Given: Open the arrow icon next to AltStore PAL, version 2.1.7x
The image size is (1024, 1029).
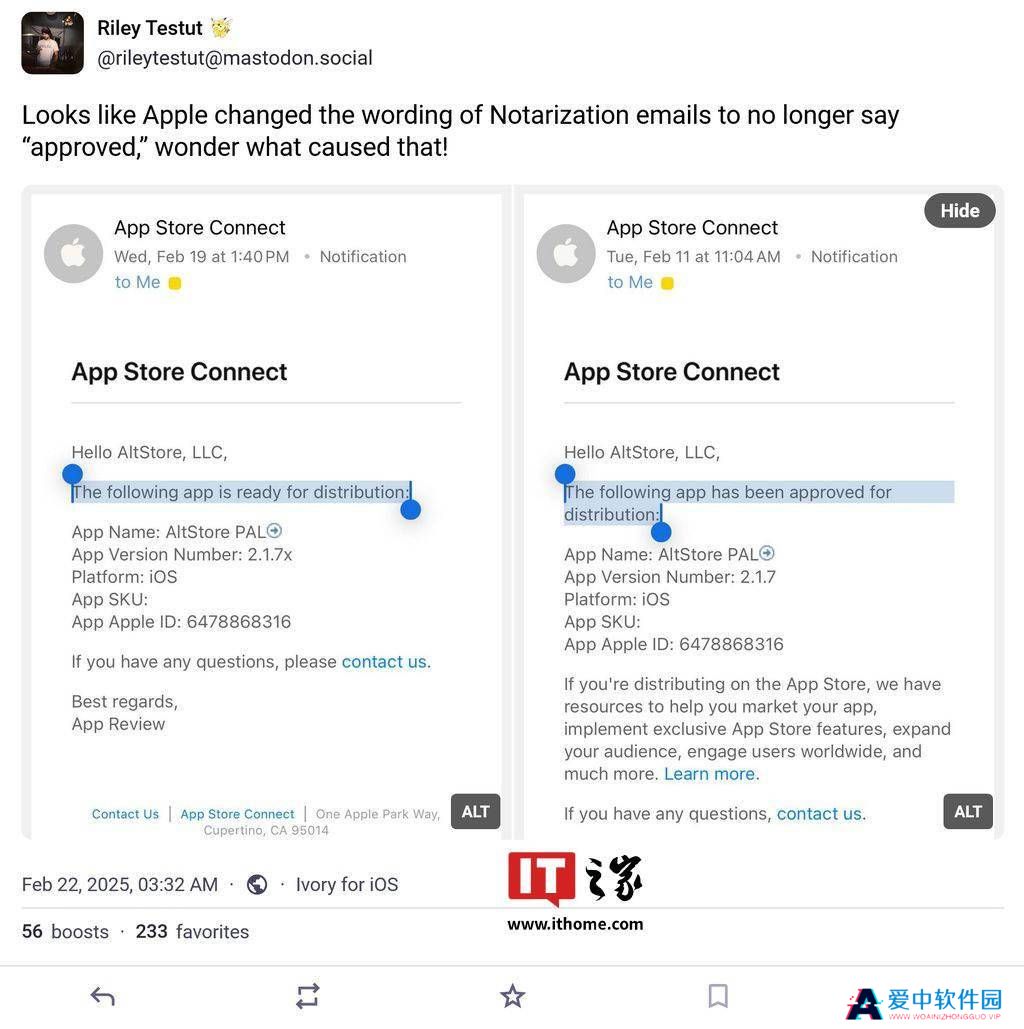Looking at the screenshot, I should pos(275,530).
